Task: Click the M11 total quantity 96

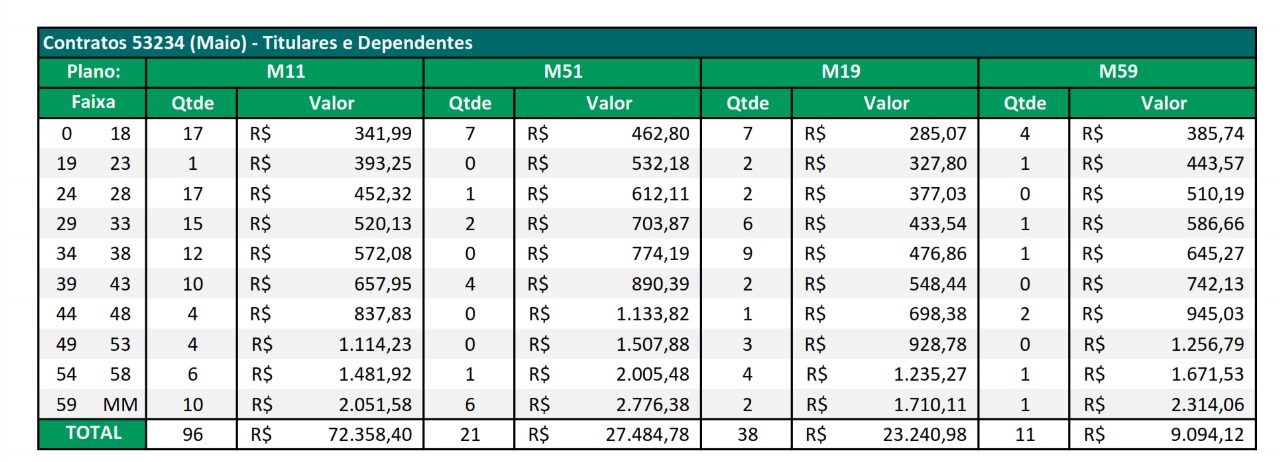Action: (193, 435)
